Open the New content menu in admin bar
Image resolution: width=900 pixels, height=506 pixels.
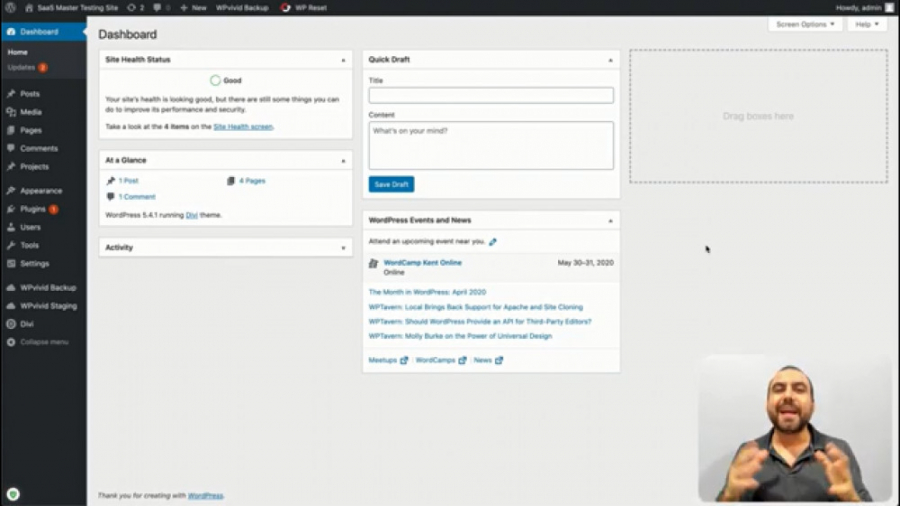tap(193, 7)
